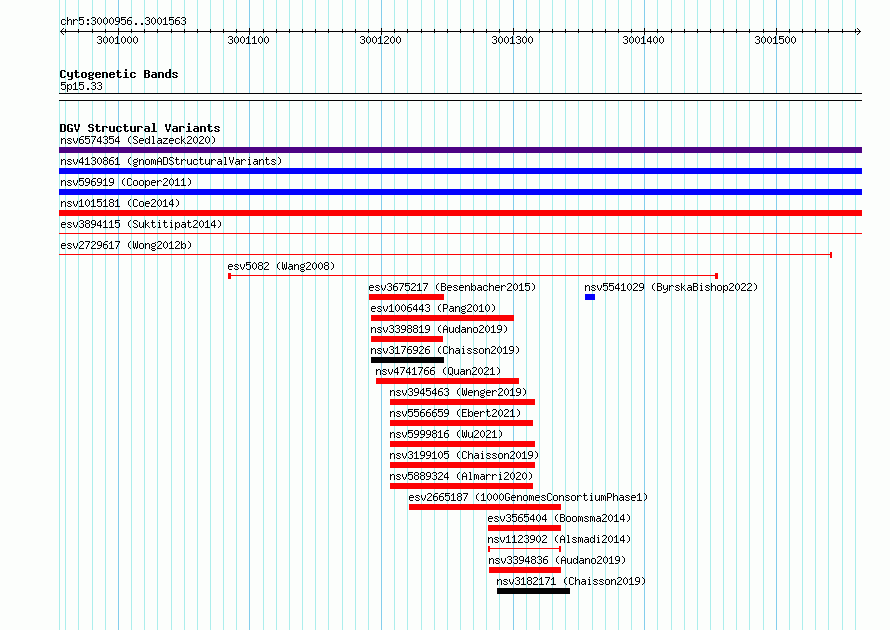Screen dimensions: 890x630
Task: Click the red nsv3199105 variant bar
Action: point(462,465)
